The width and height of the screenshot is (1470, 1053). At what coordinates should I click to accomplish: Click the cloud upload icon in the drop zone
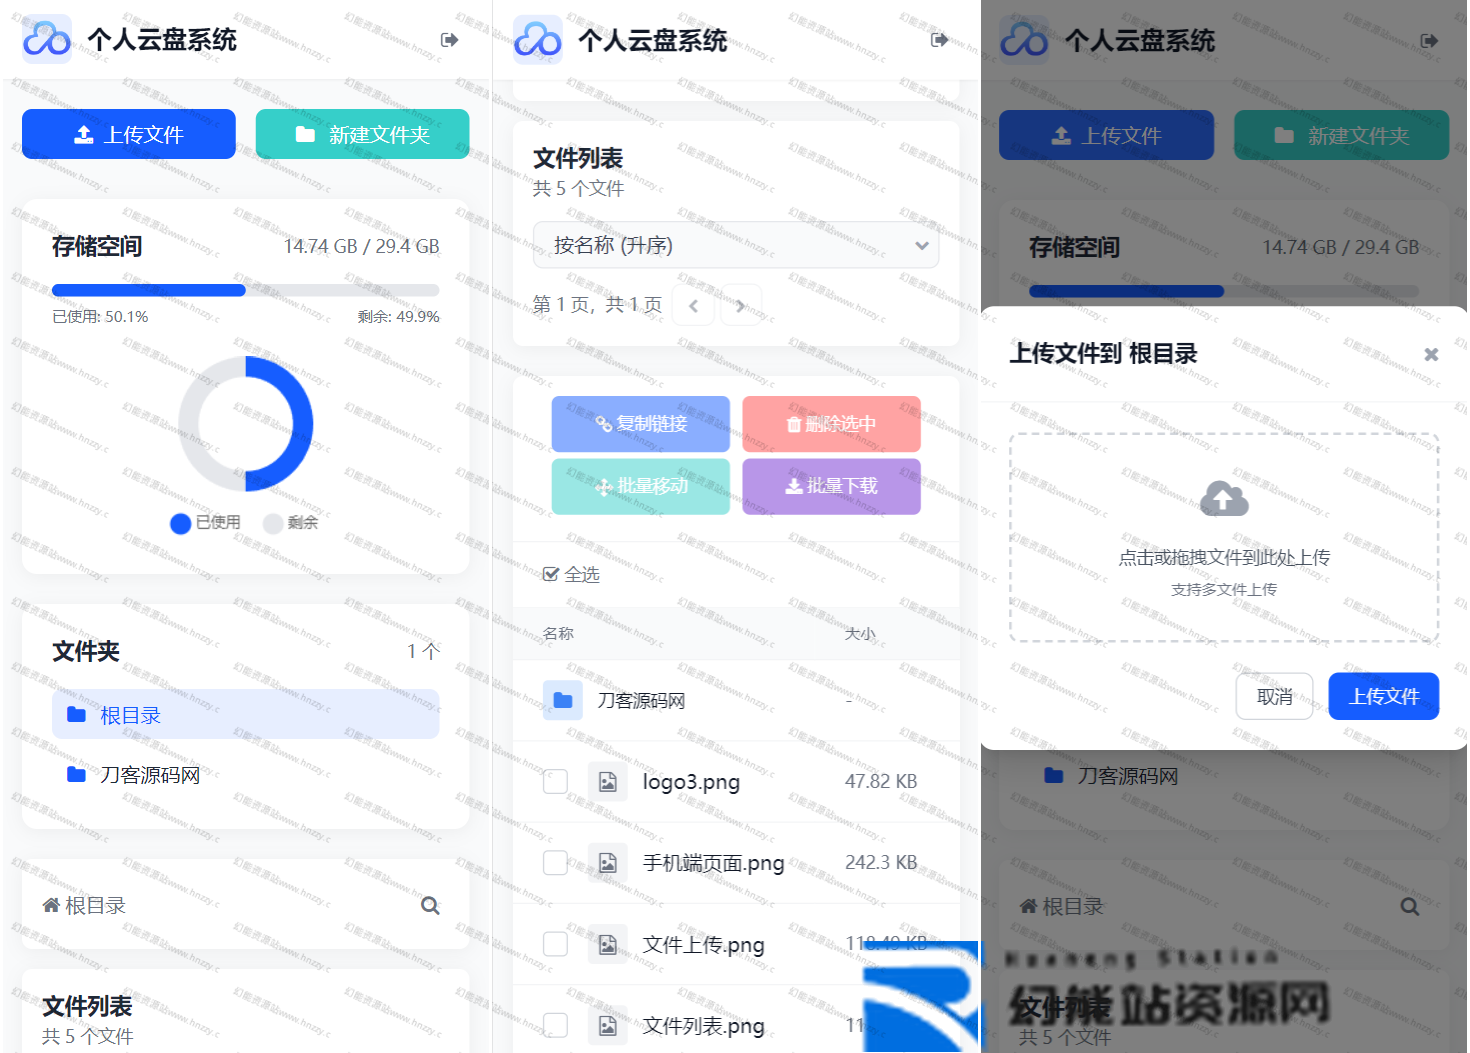[1224, 498]
